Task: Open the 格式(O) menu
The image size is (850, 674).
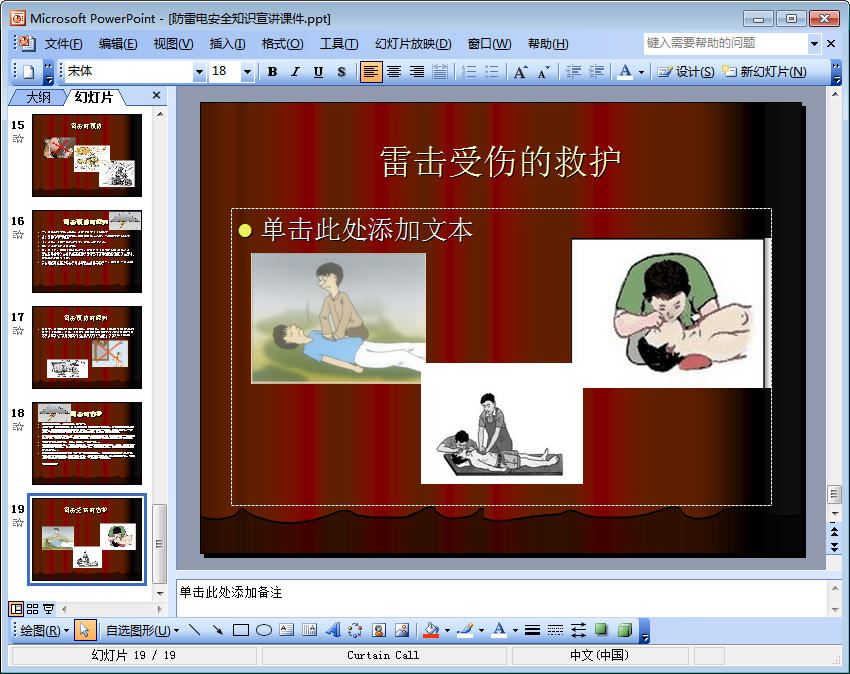Action: coord(282,44)
